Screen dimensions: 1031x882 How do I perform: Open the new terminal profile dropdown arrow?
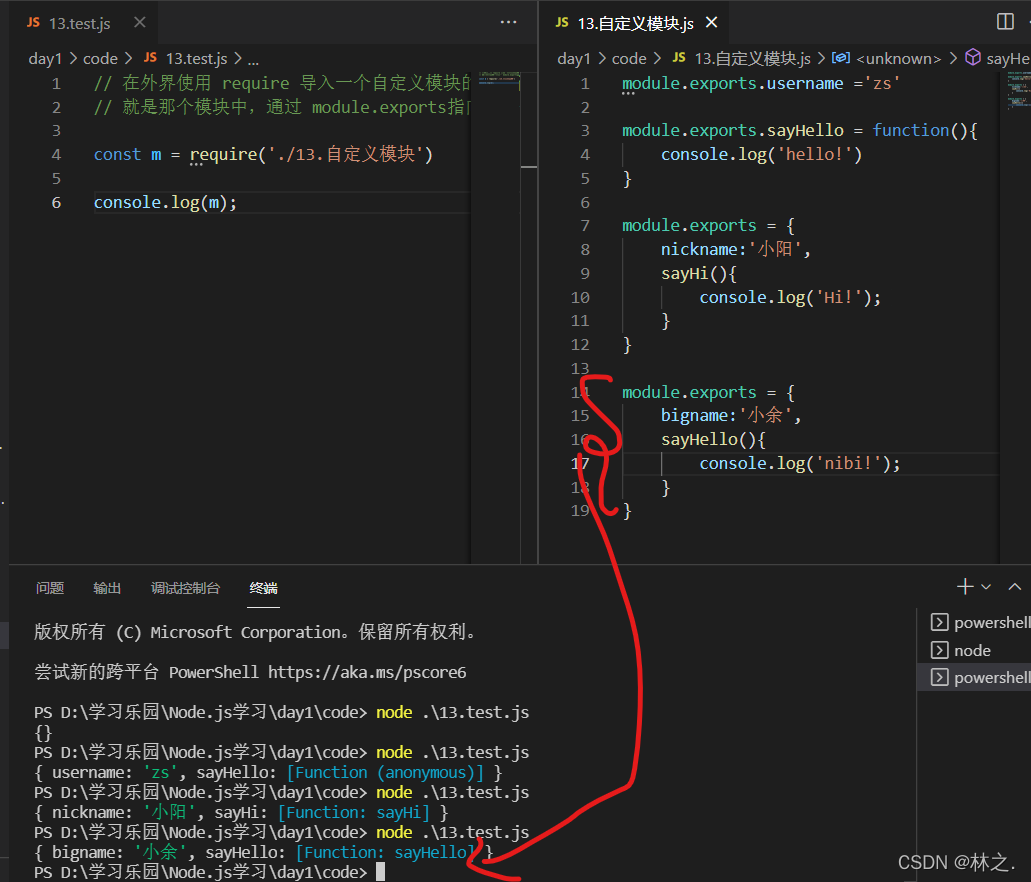[986, 587]
